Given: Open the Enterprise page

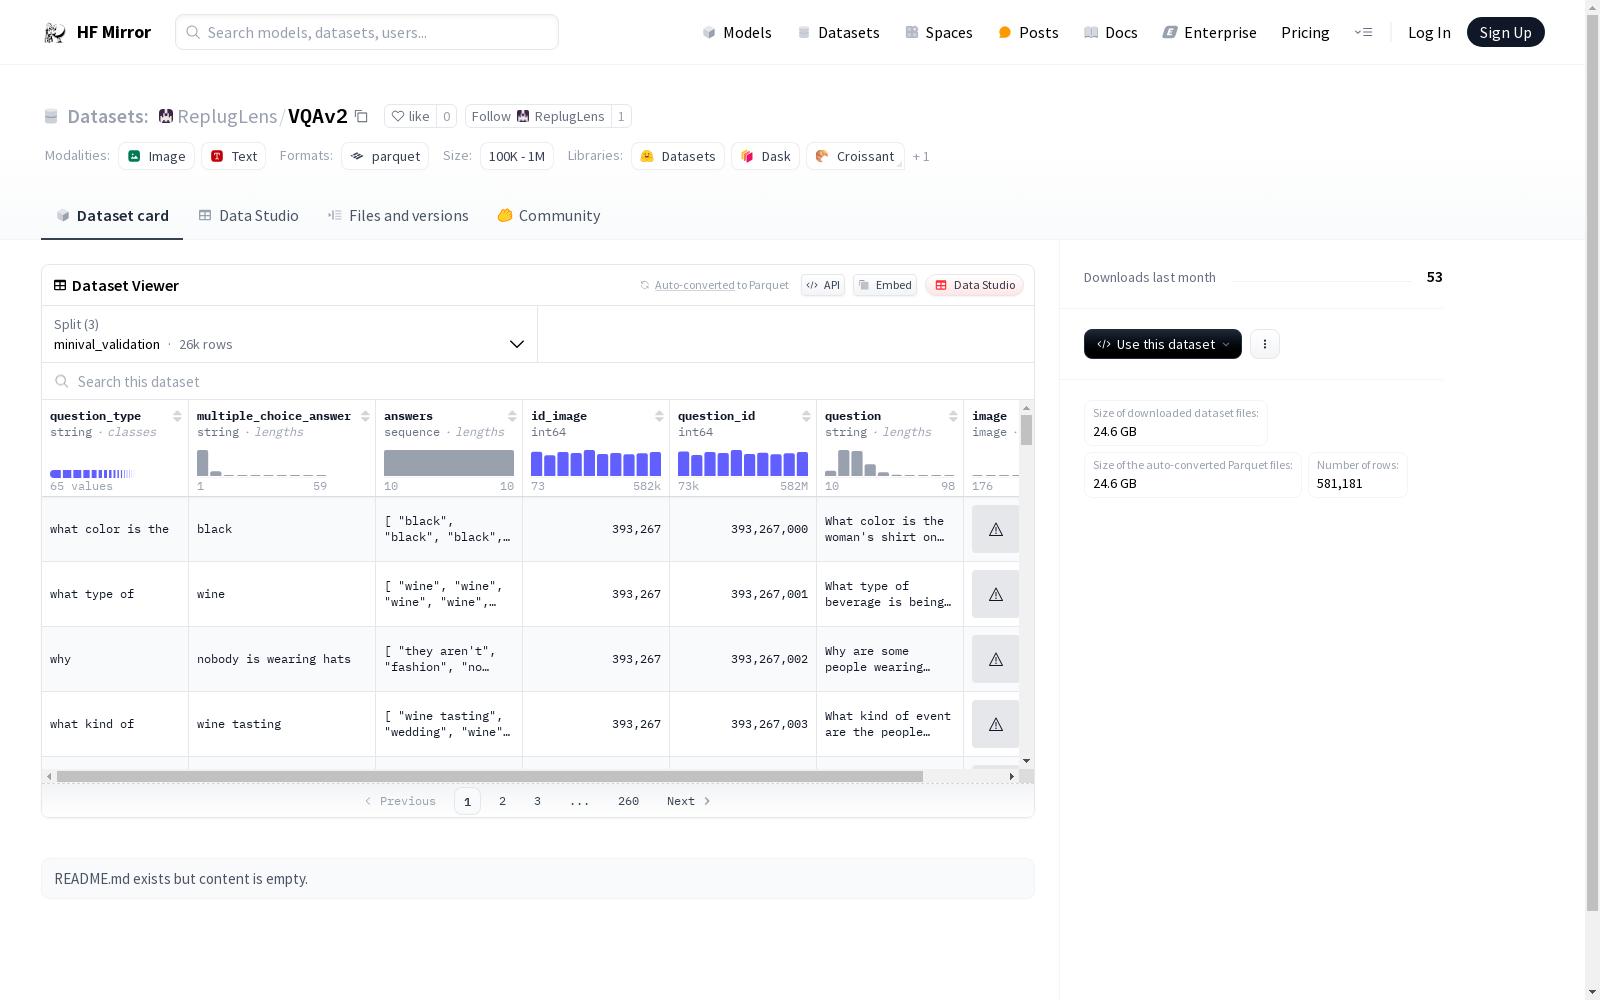Looking at the screenshot, I should [1209, 32].
